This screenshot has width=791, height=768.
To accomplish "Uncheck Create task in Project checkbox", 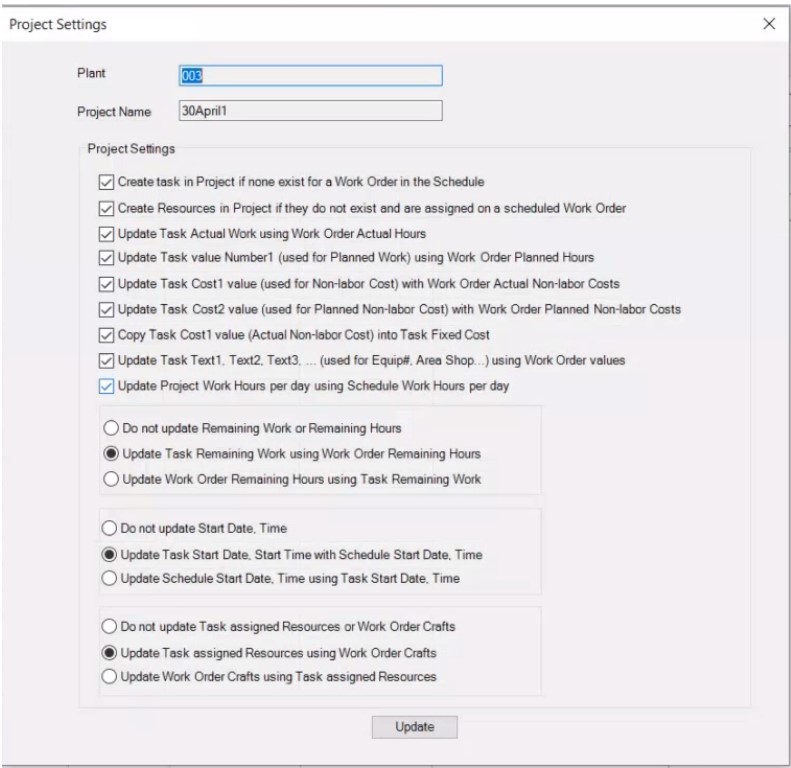I will 107,183.
